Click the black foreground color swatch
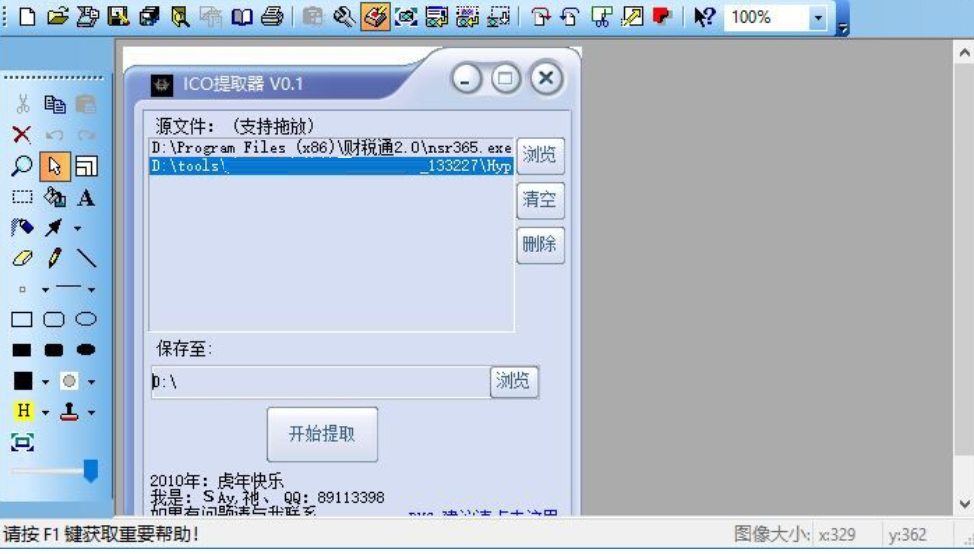This screenshot has height=554, width=974. pyautogui.click(x=23, y=381)
